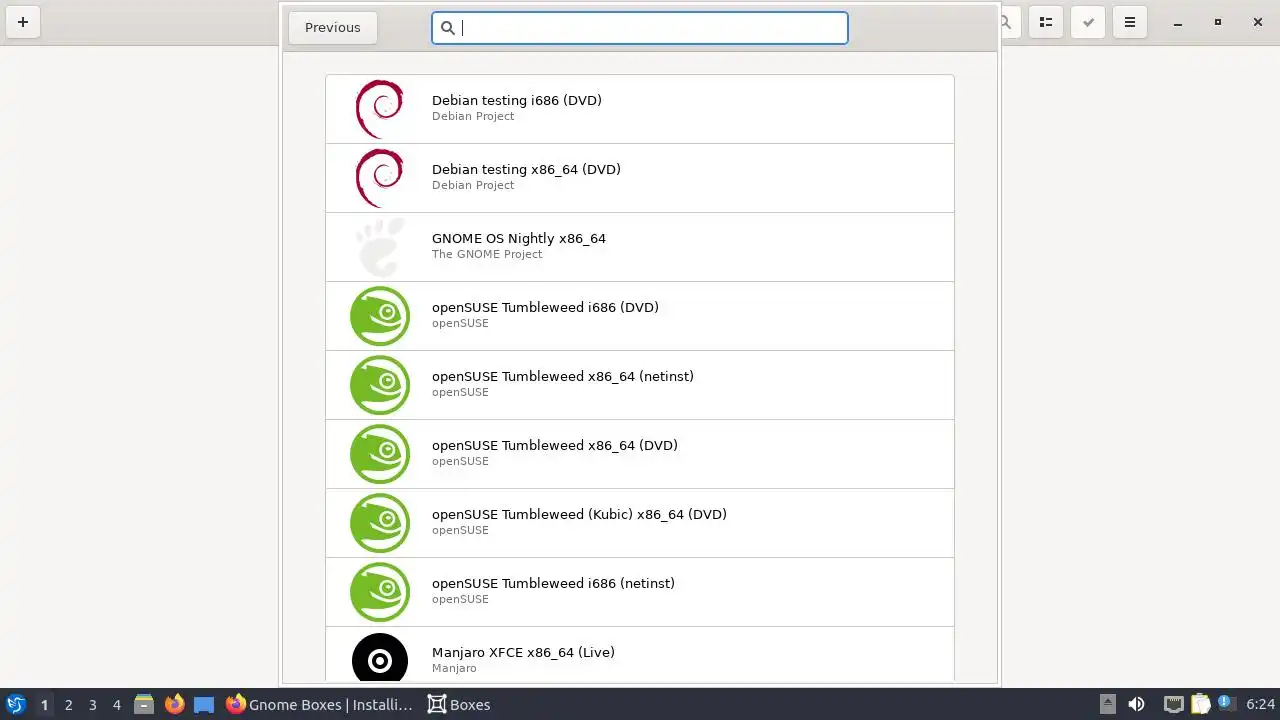Click openSUSE logo for Tumbleweed (Kubic) x86_64
1280x720 pixels.
point(380,523)
